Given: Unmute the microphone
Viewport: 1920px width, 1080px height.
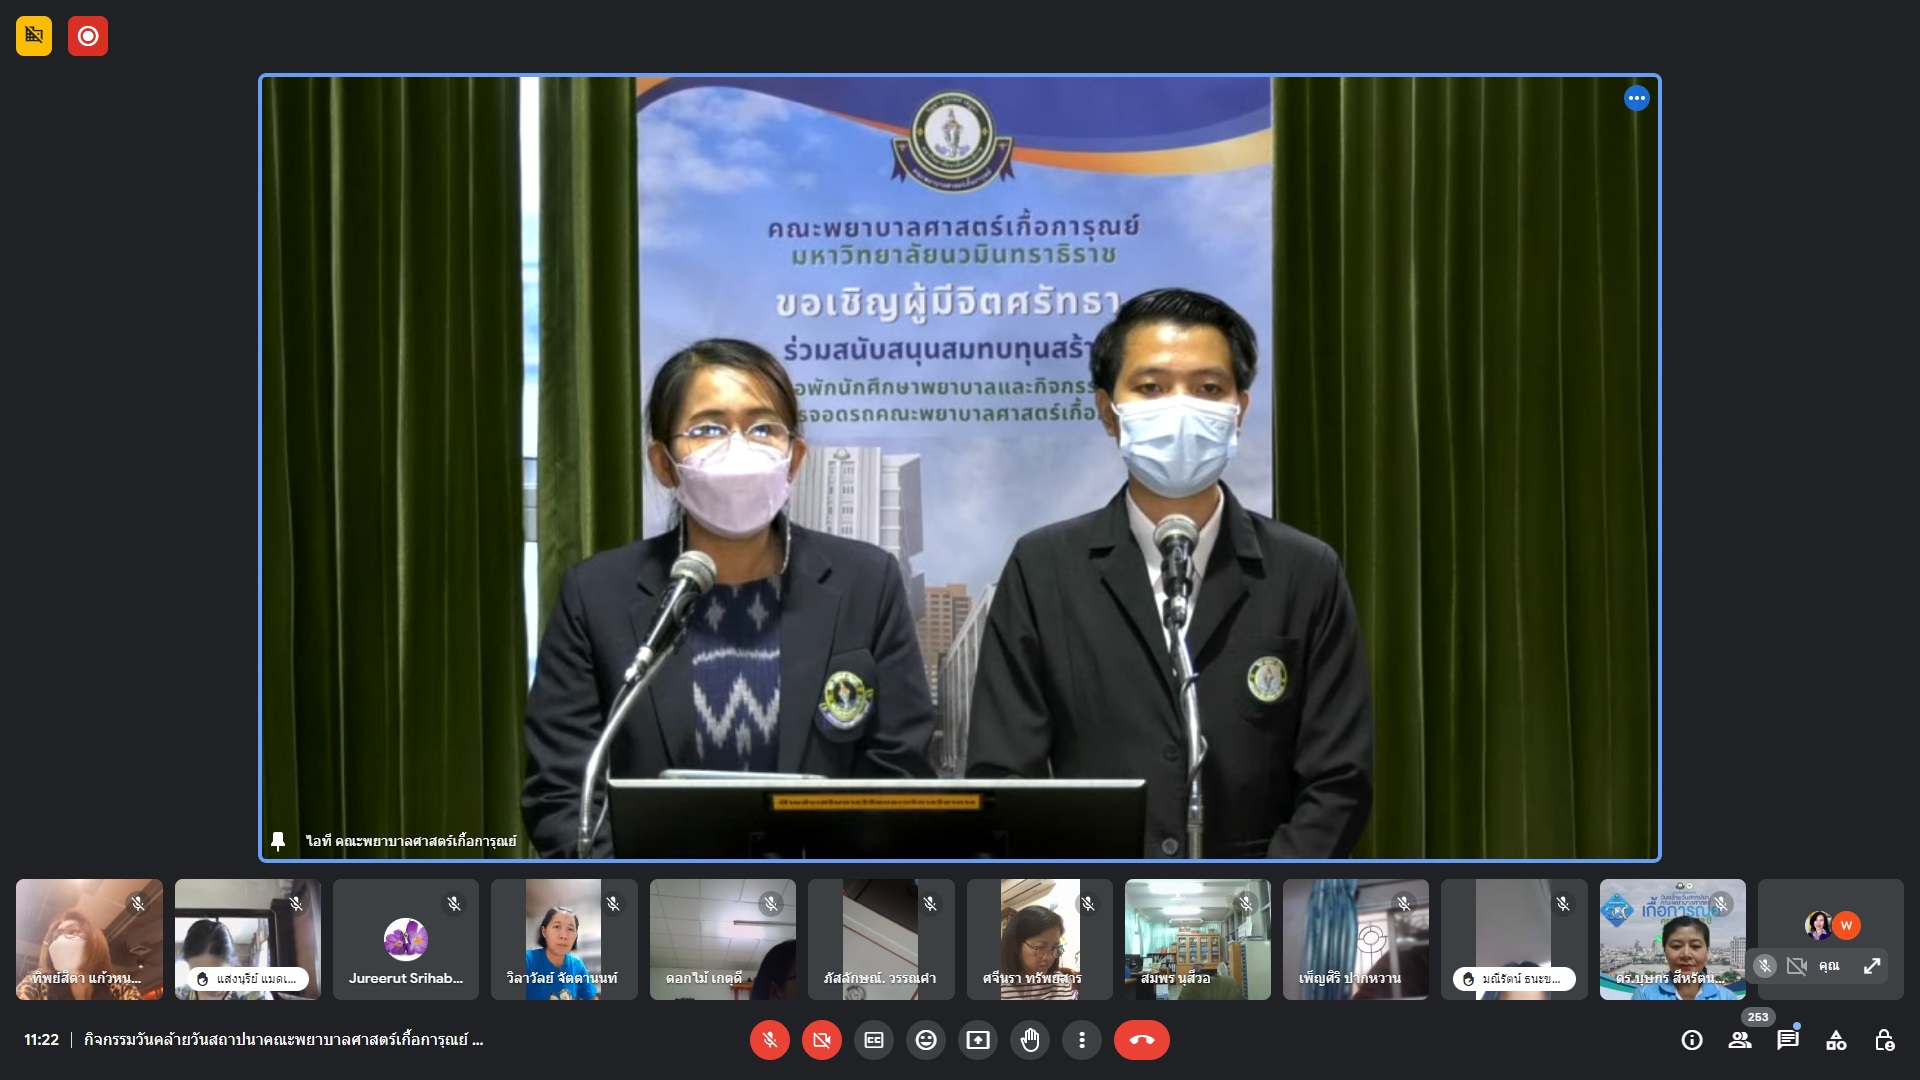Looking at the screenshot, I should (770, 1040).
